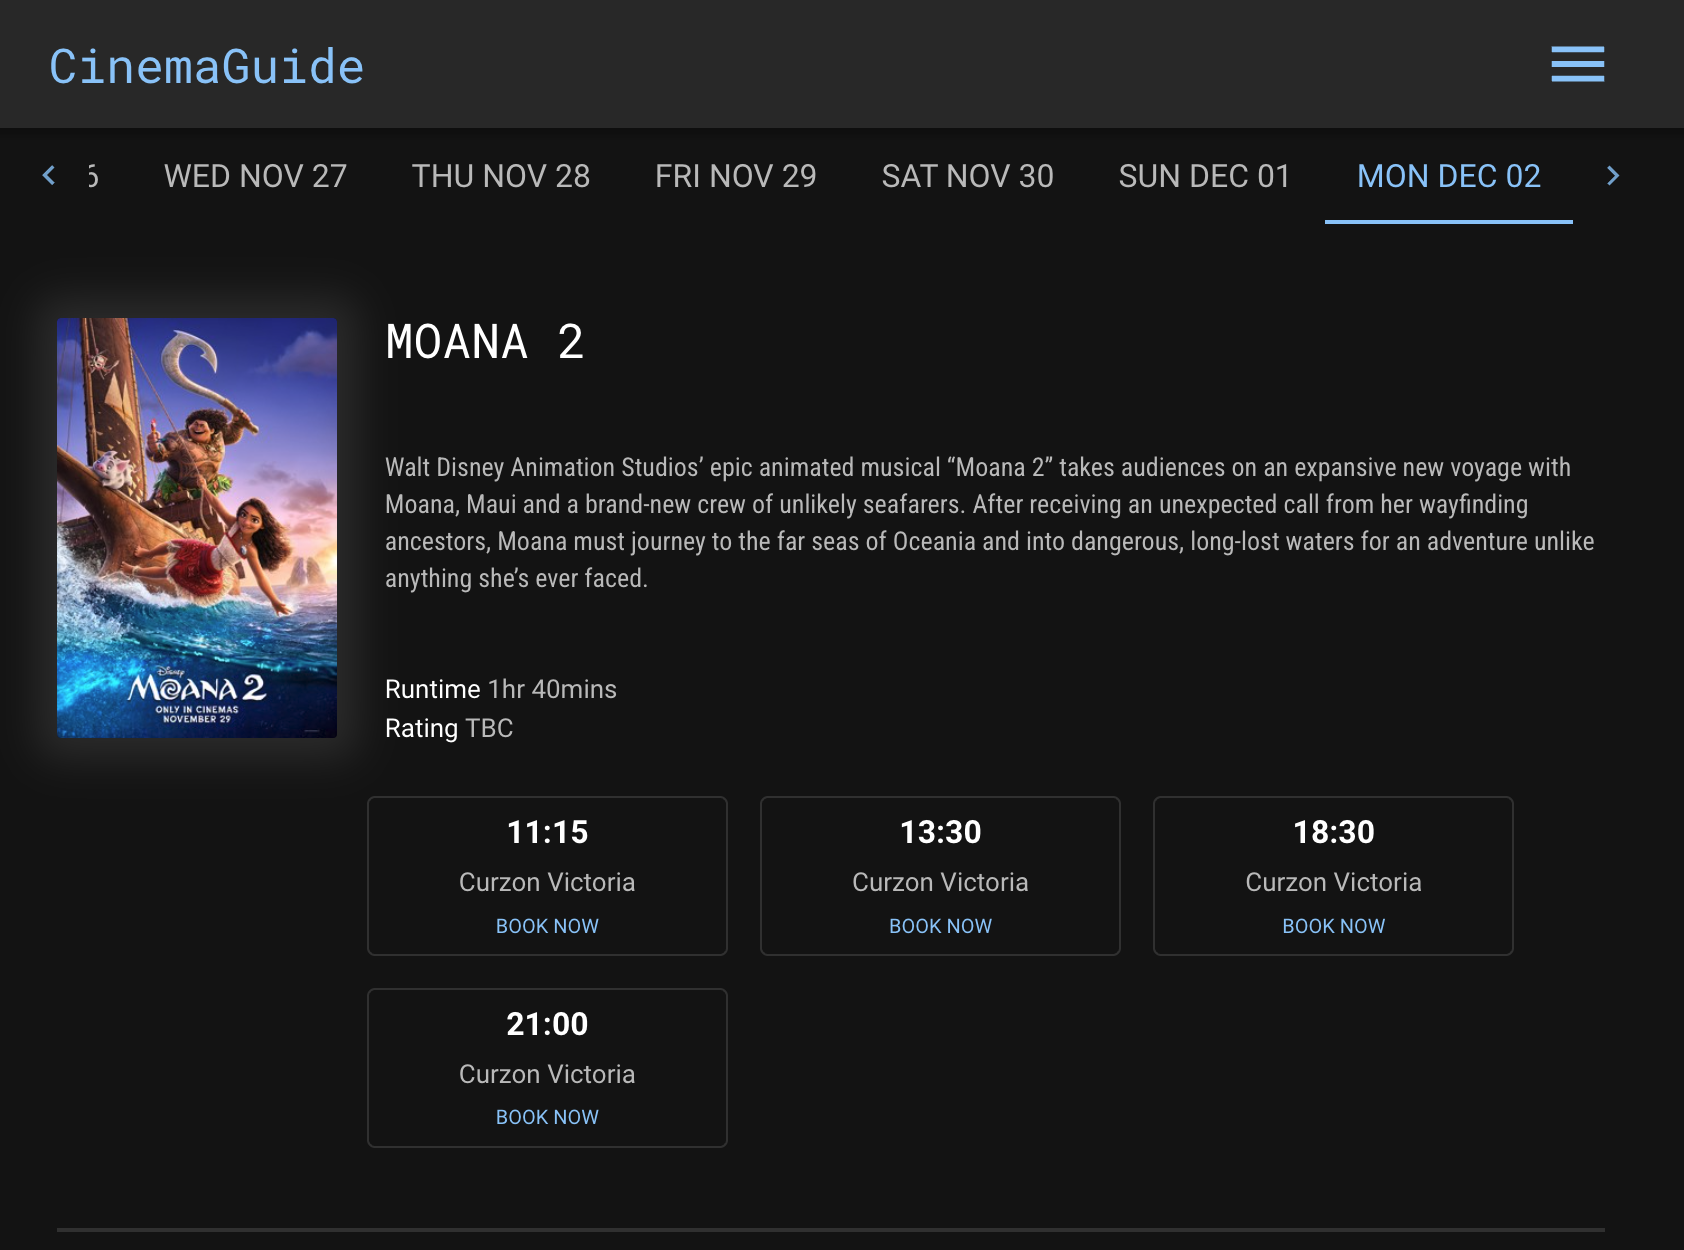Screen dimensions: 1684x1250
Task: Click the 13:30 showtime text
Action: click(940, 832)
